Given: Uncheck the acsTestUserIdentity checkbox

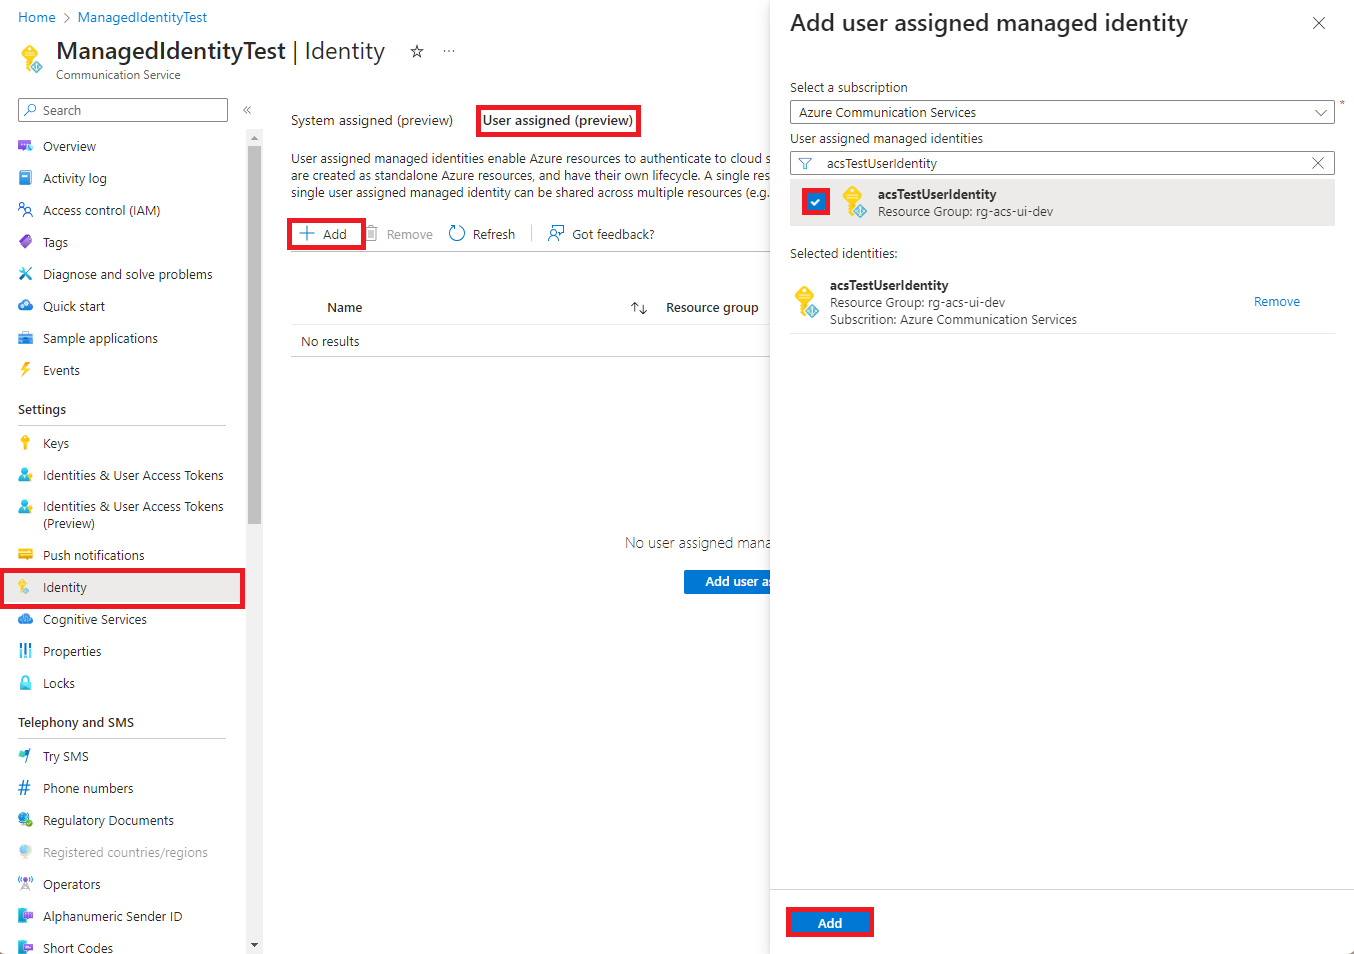Looking at the screenshot, I should pyautogui.click(x=816, y=202).
